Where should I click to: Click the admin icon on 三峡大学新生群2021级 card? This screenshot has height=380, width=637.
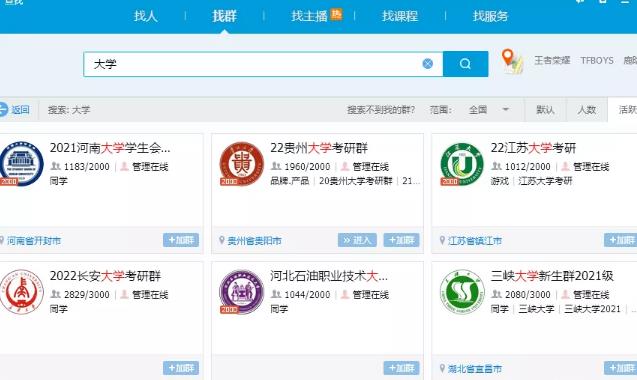pos(566,294)
